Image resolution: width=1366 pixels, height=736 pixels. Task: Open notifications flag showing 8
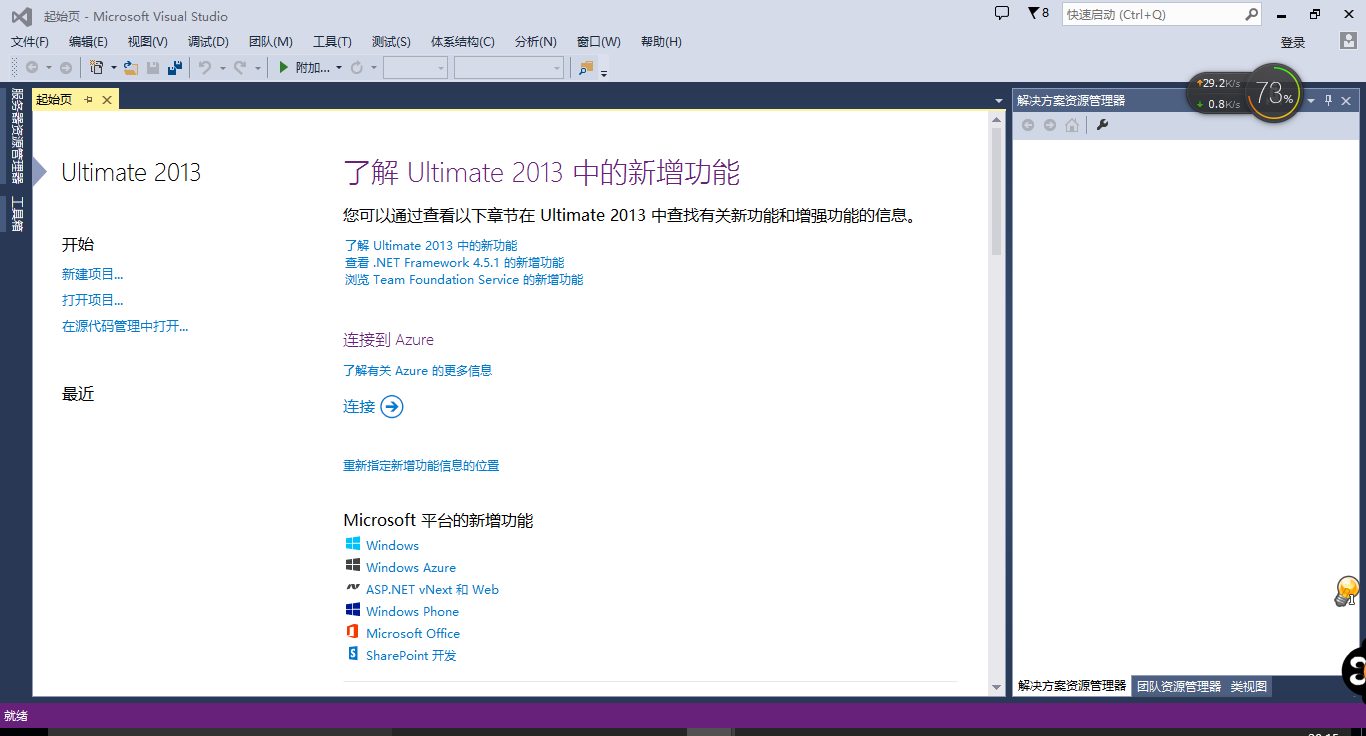(x=1038, y=13)
